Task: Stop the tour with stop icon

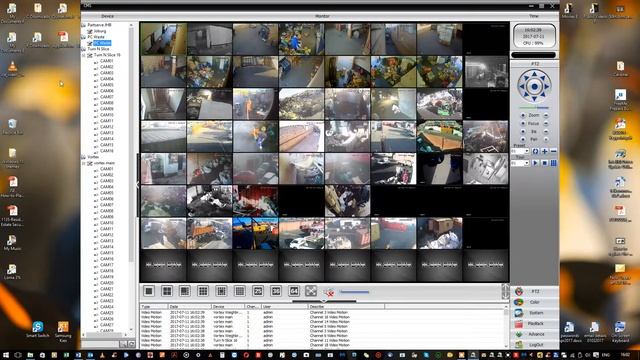Action: click(x=544, y=163)
